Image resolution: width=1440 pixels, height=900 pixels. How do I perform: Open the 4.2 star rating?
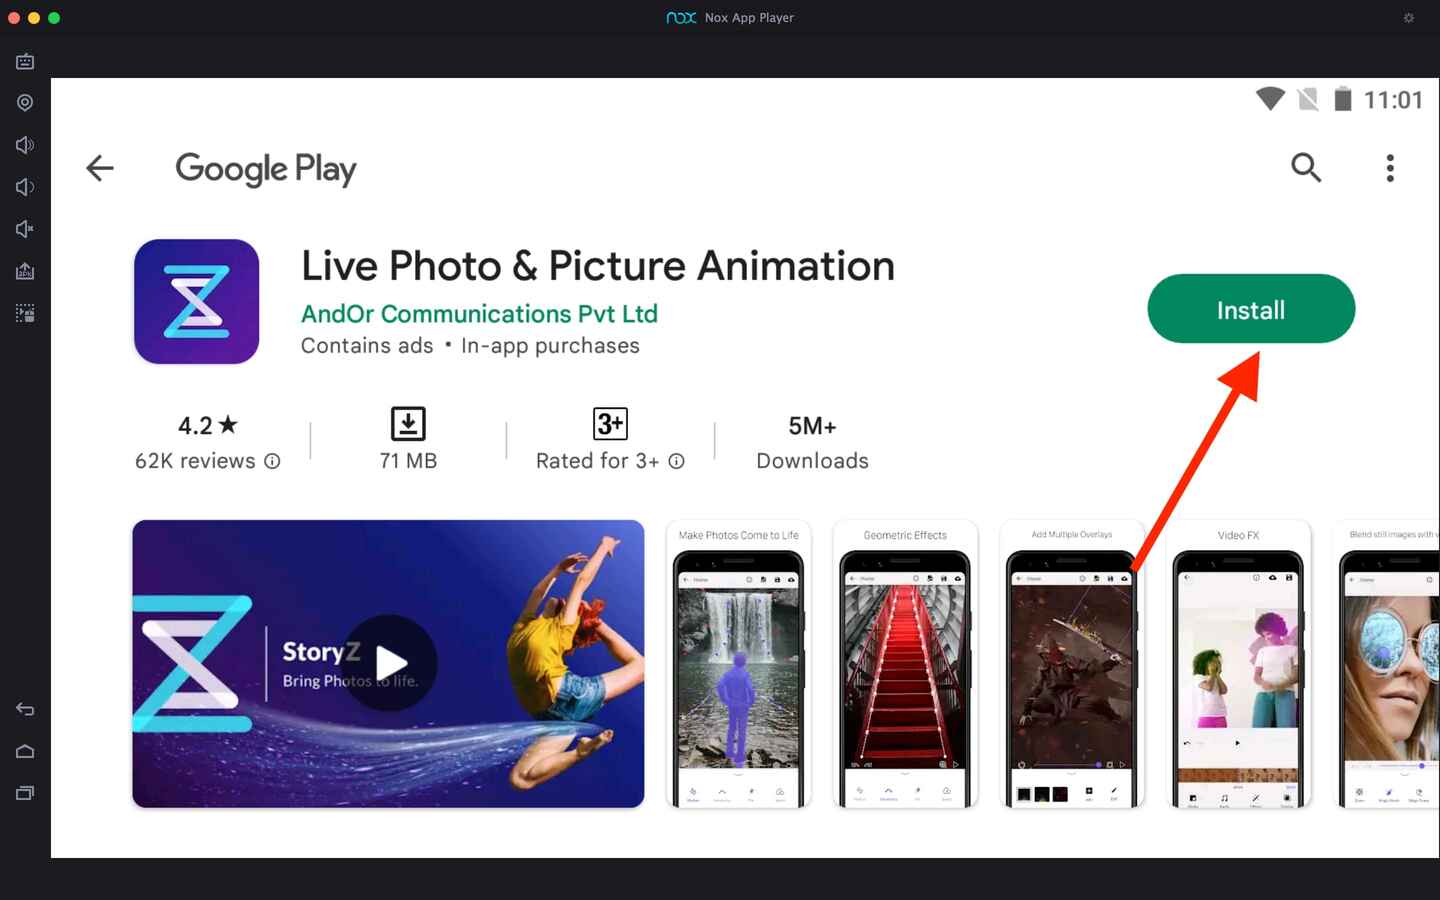[x=208, y=425]
